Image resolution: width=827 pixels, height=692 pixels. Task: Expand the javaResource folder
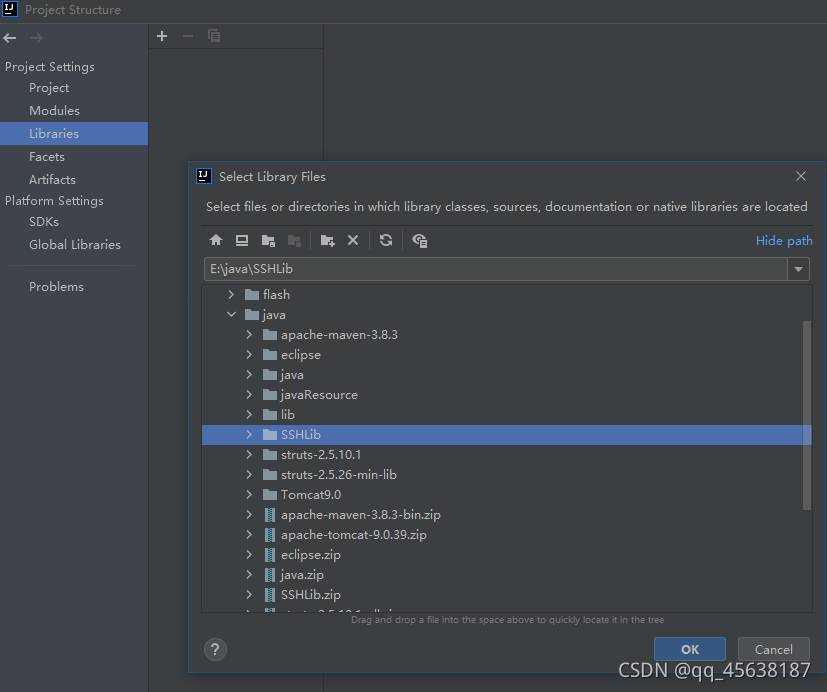(249, 395)
